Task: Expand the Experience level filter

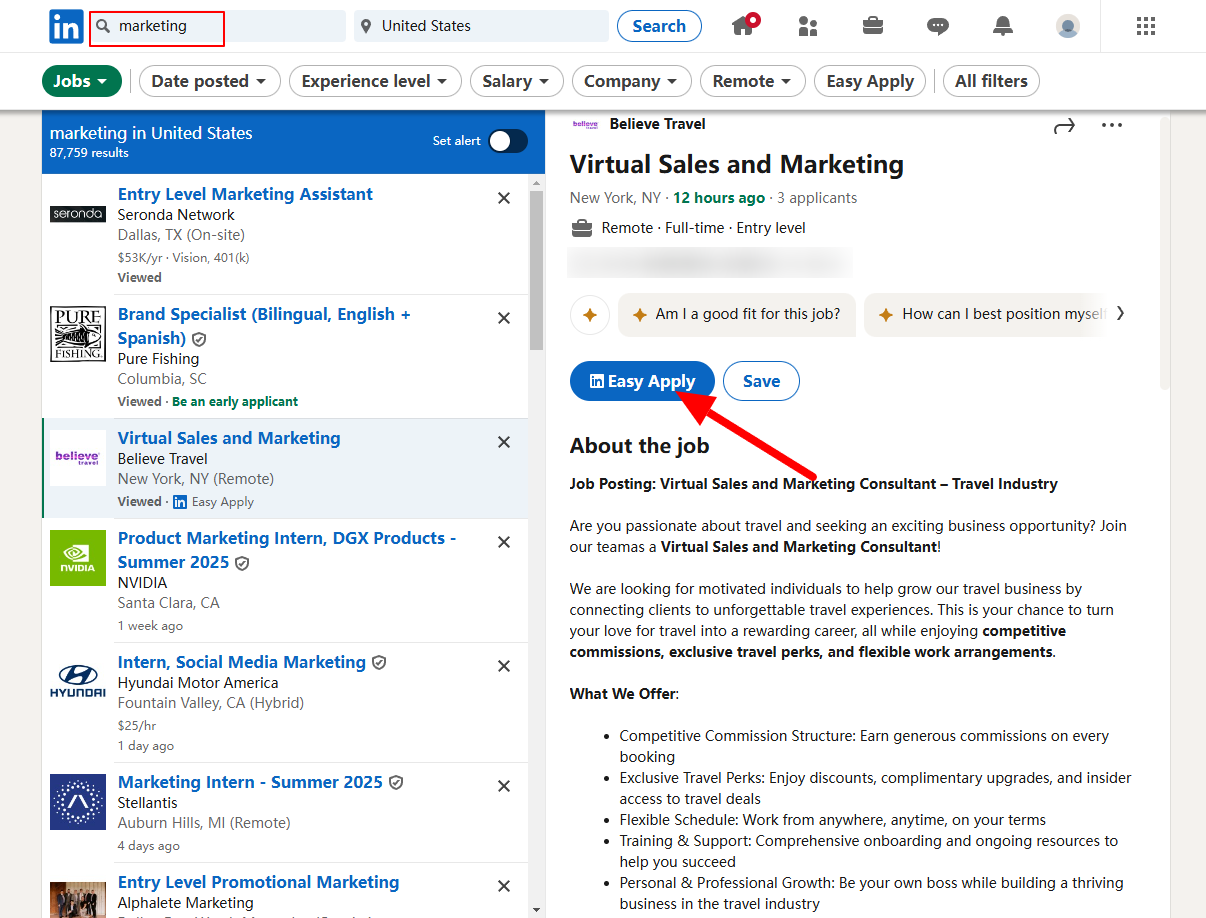Action: coord(375,81)
